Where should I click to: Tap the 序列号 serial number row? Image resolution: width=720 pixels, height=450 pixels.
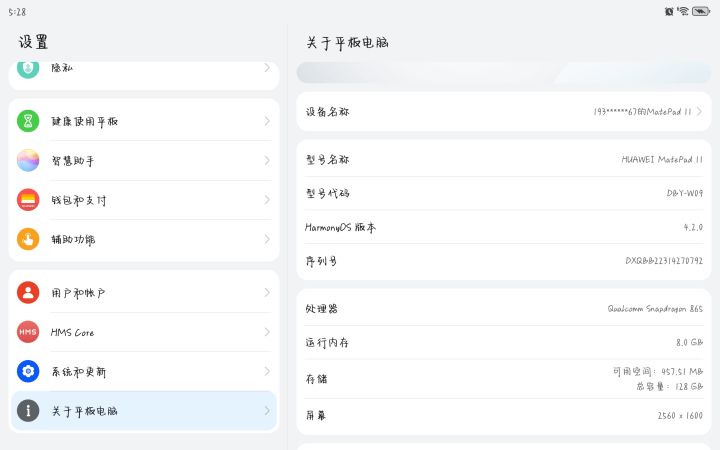[x=503, y=261]
